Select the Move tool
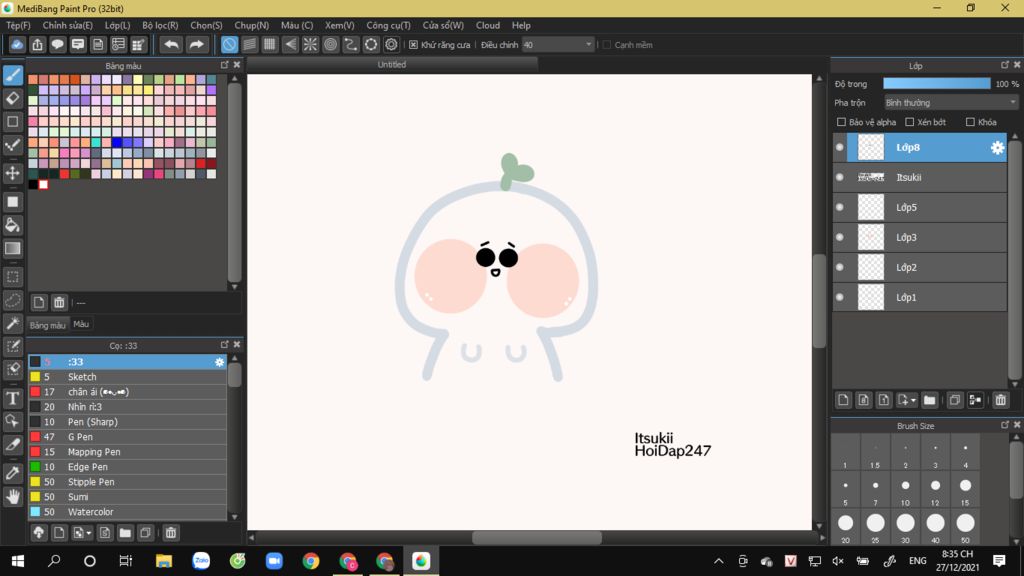Image resolution: width=1024 pixels, height=576 pixels. (x=13, y=173)
